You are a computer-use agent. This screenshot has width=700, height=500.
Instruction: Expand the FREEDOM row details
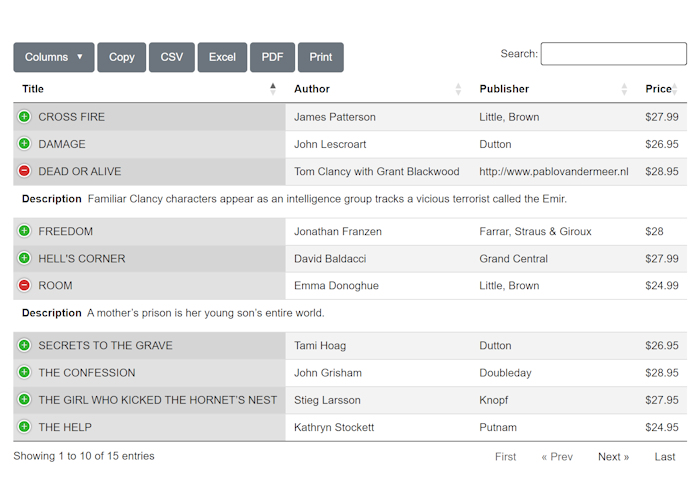point(24,231)
